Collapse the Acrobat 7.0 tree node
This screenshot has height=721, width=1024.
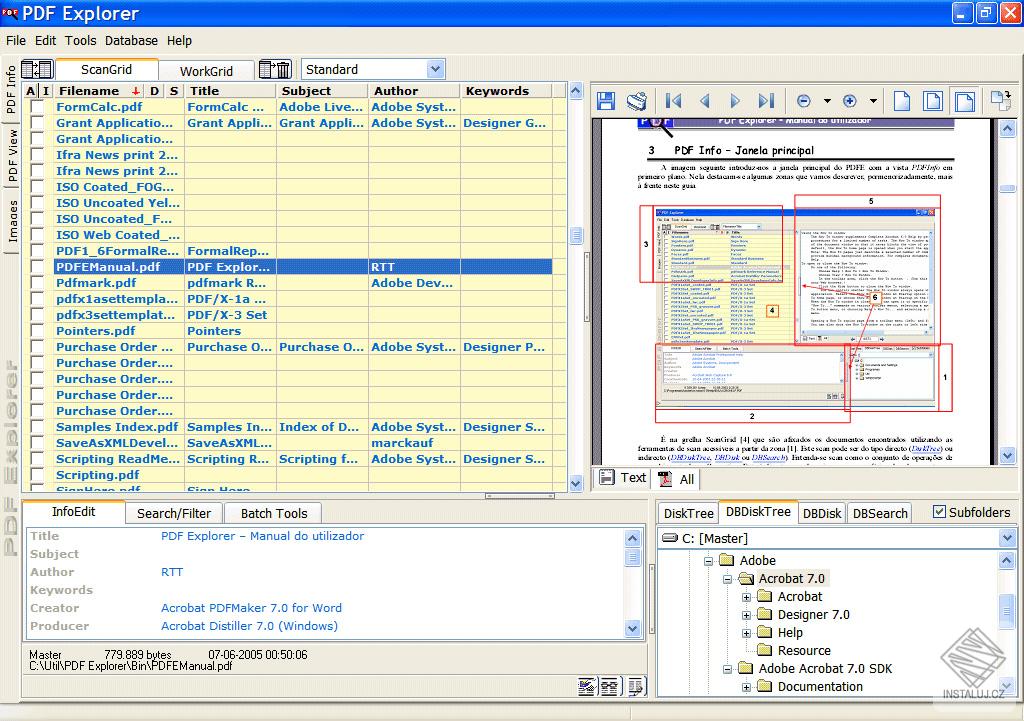[x=730, y=578]
